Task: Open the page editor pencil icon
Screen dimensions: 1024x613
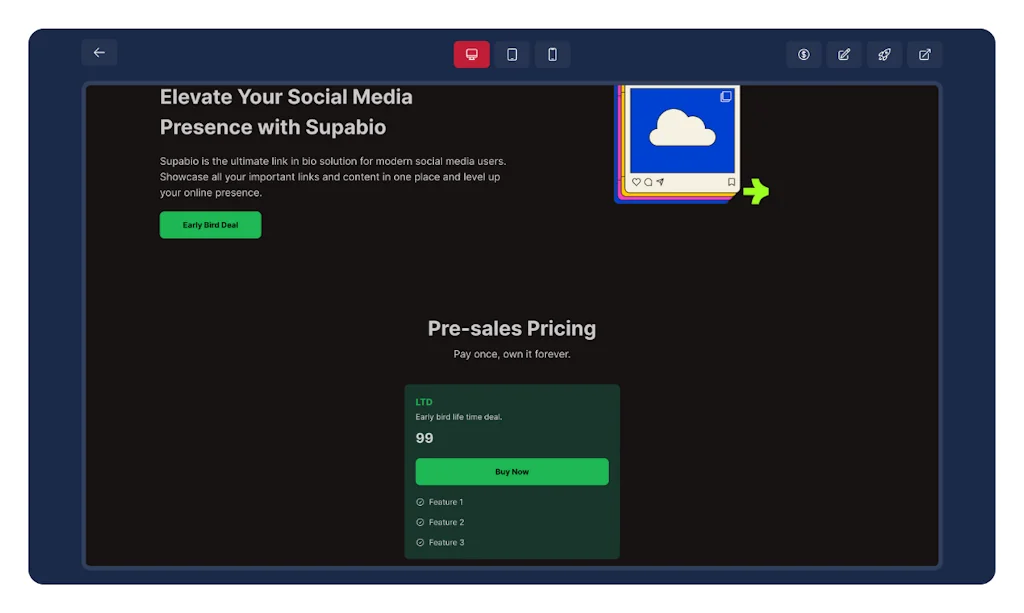Action: [x=844, y=54]
